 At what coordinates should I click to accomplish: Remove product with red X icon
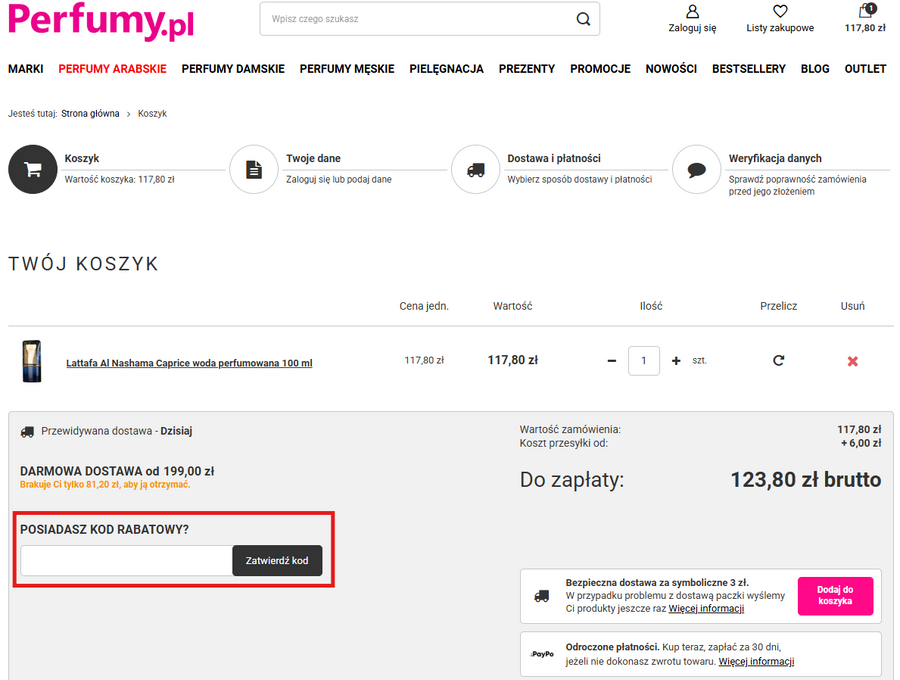click(x=852, y=361)
